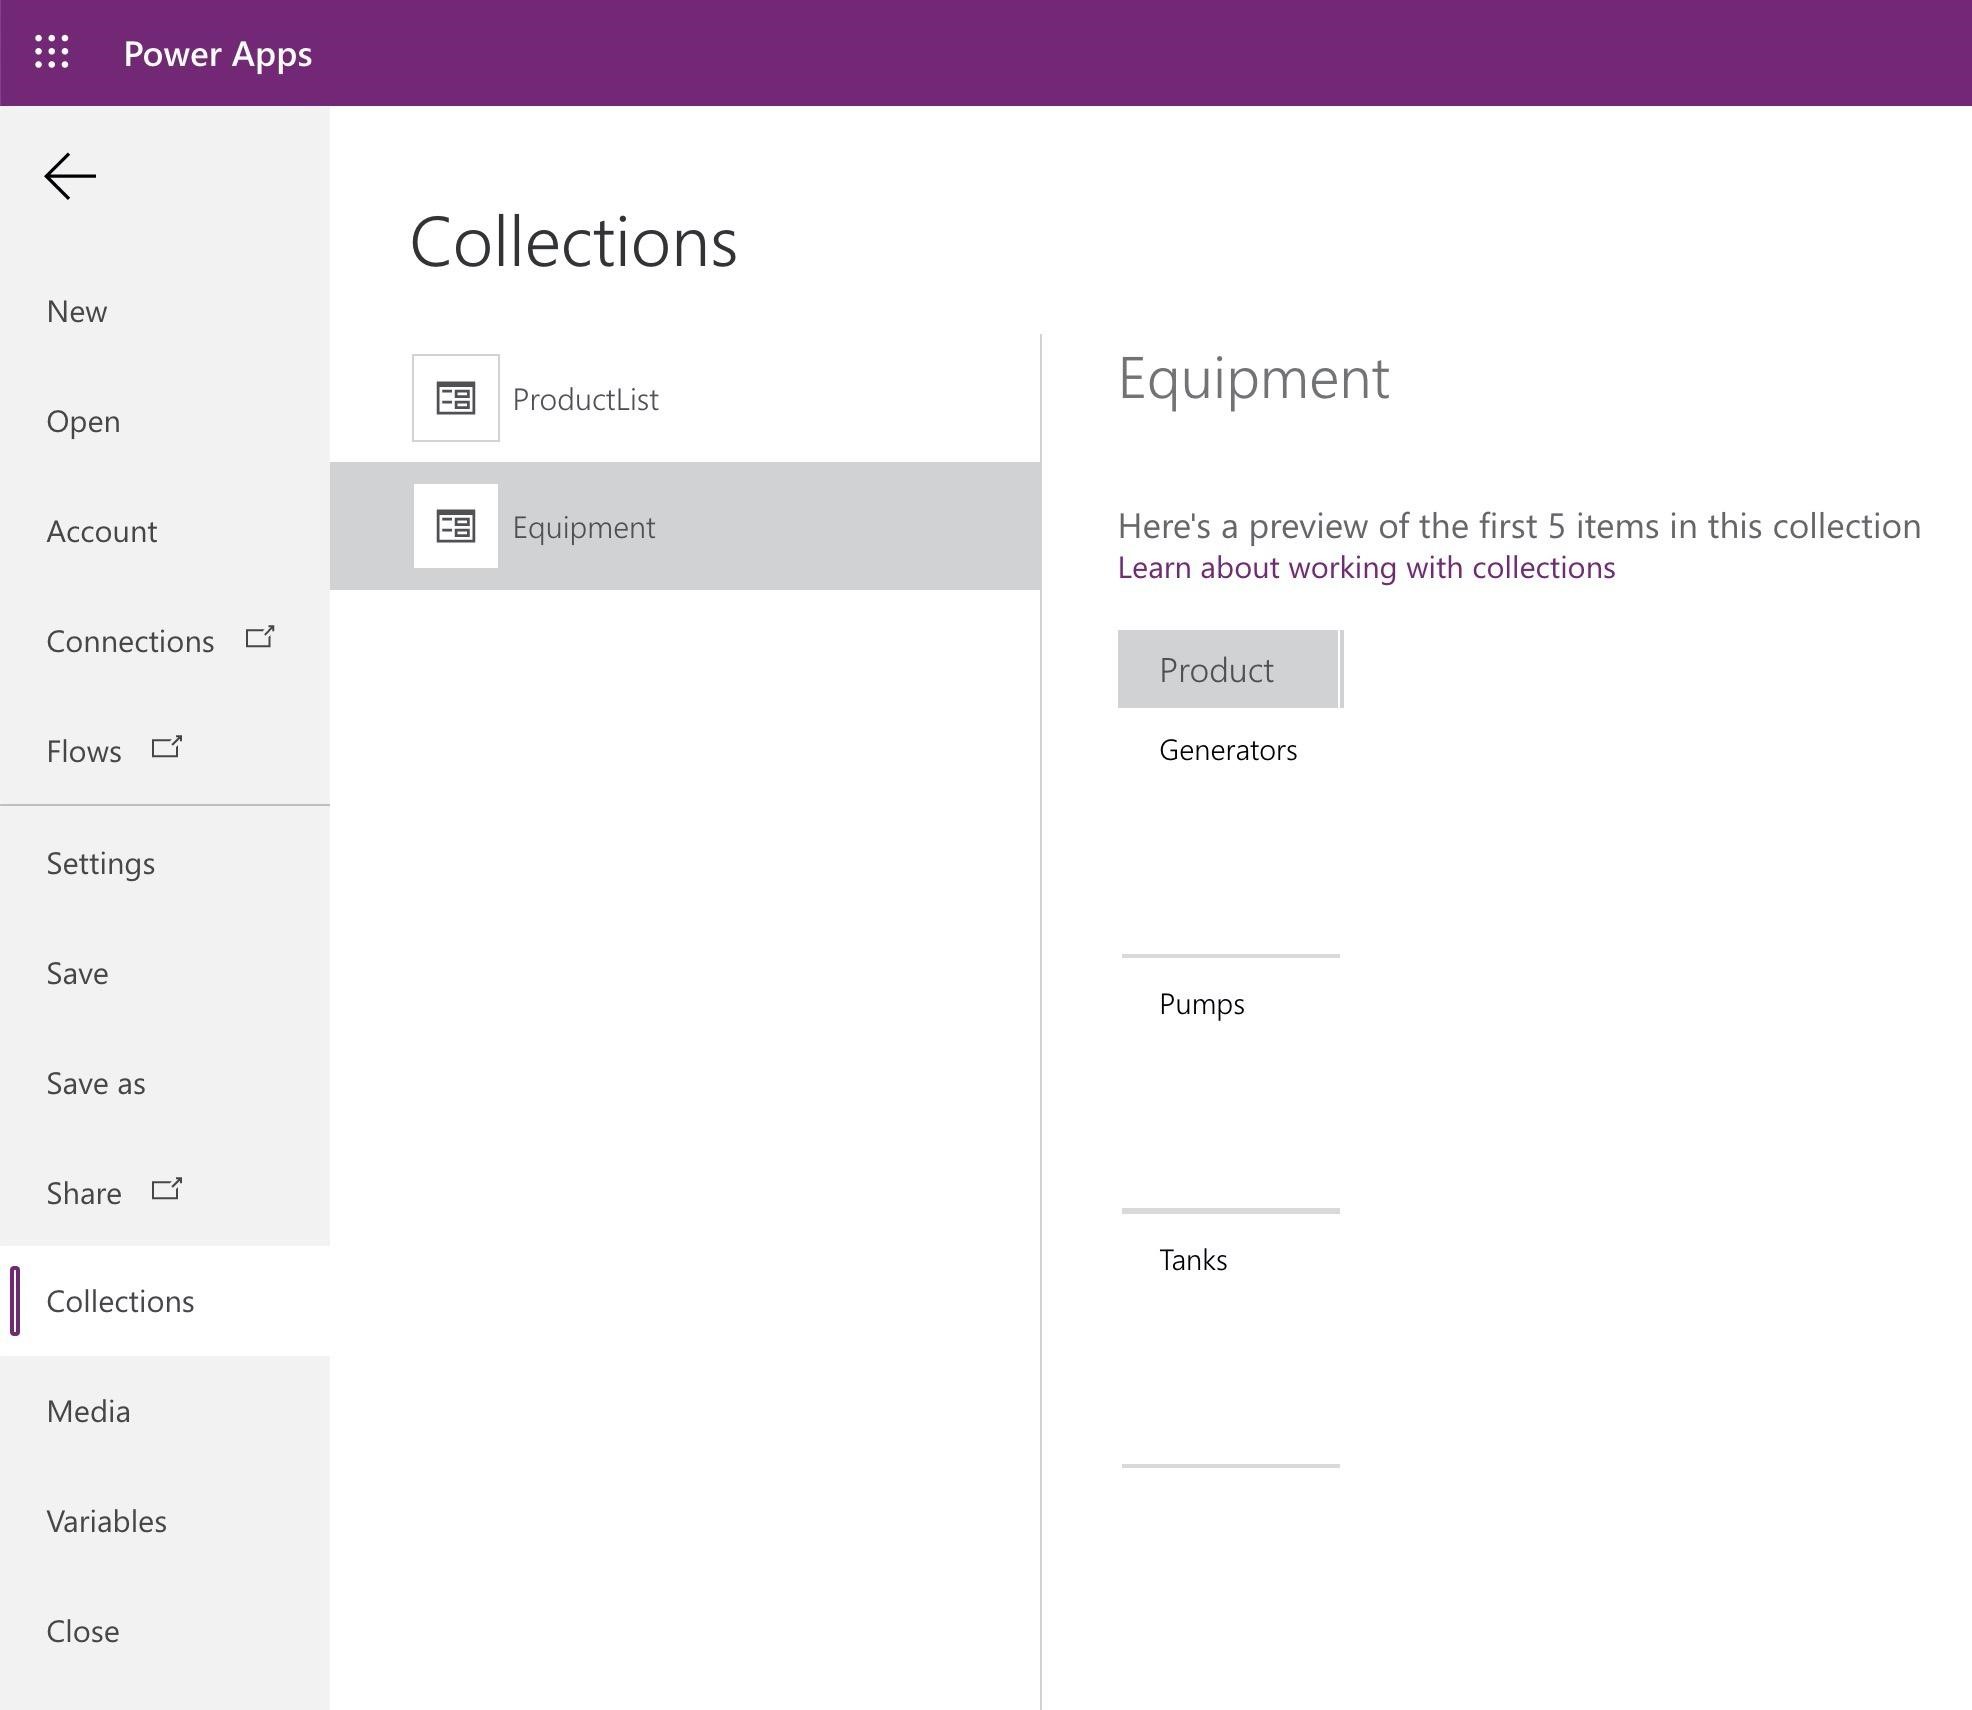Screen dimensions: 1972x1710
Task: Open the app launcher waffle icon
Action: tap(52, 52)
